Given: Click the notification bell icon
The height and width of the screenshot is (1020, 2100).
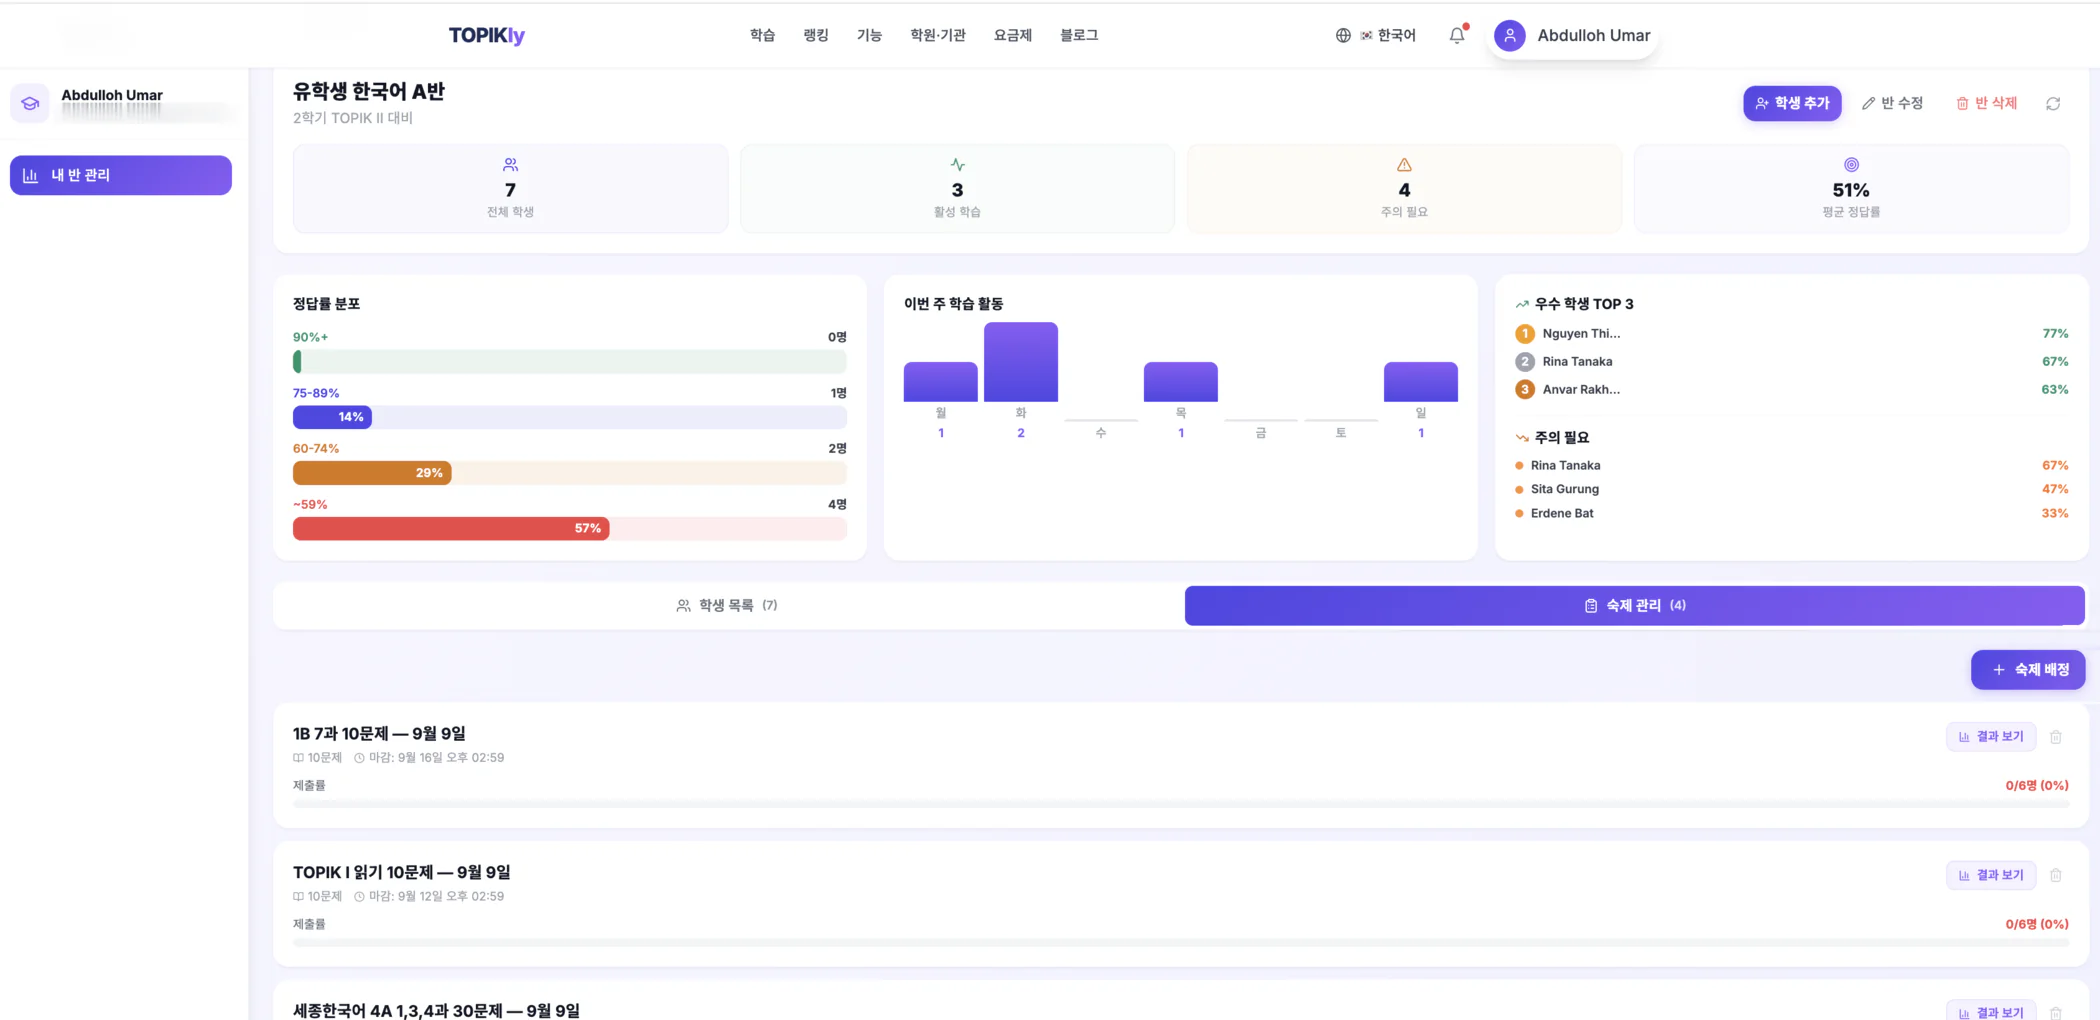Looking at the screenshot, I should click(x=1457, y=35).
